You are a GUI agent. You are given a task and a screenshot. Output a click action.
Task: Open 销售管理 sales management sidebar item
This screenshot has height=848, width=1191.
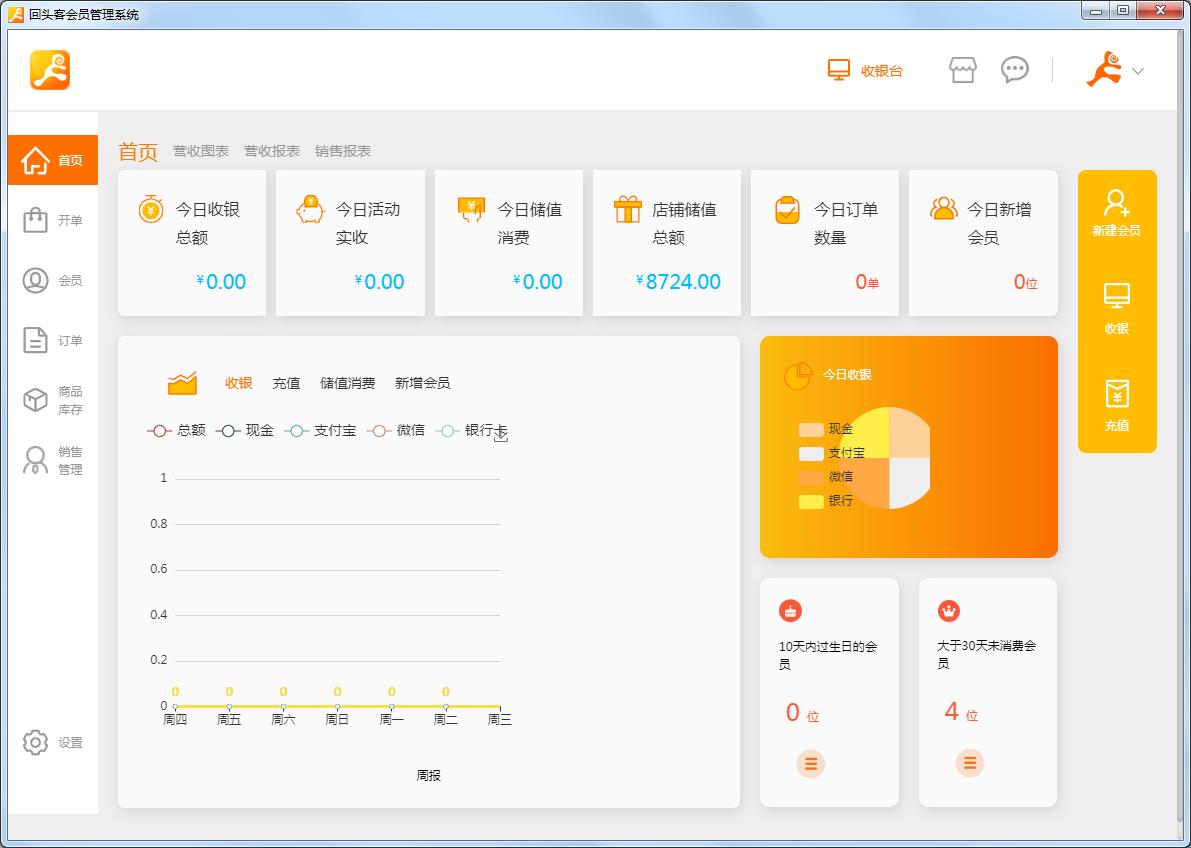point(52,460)
